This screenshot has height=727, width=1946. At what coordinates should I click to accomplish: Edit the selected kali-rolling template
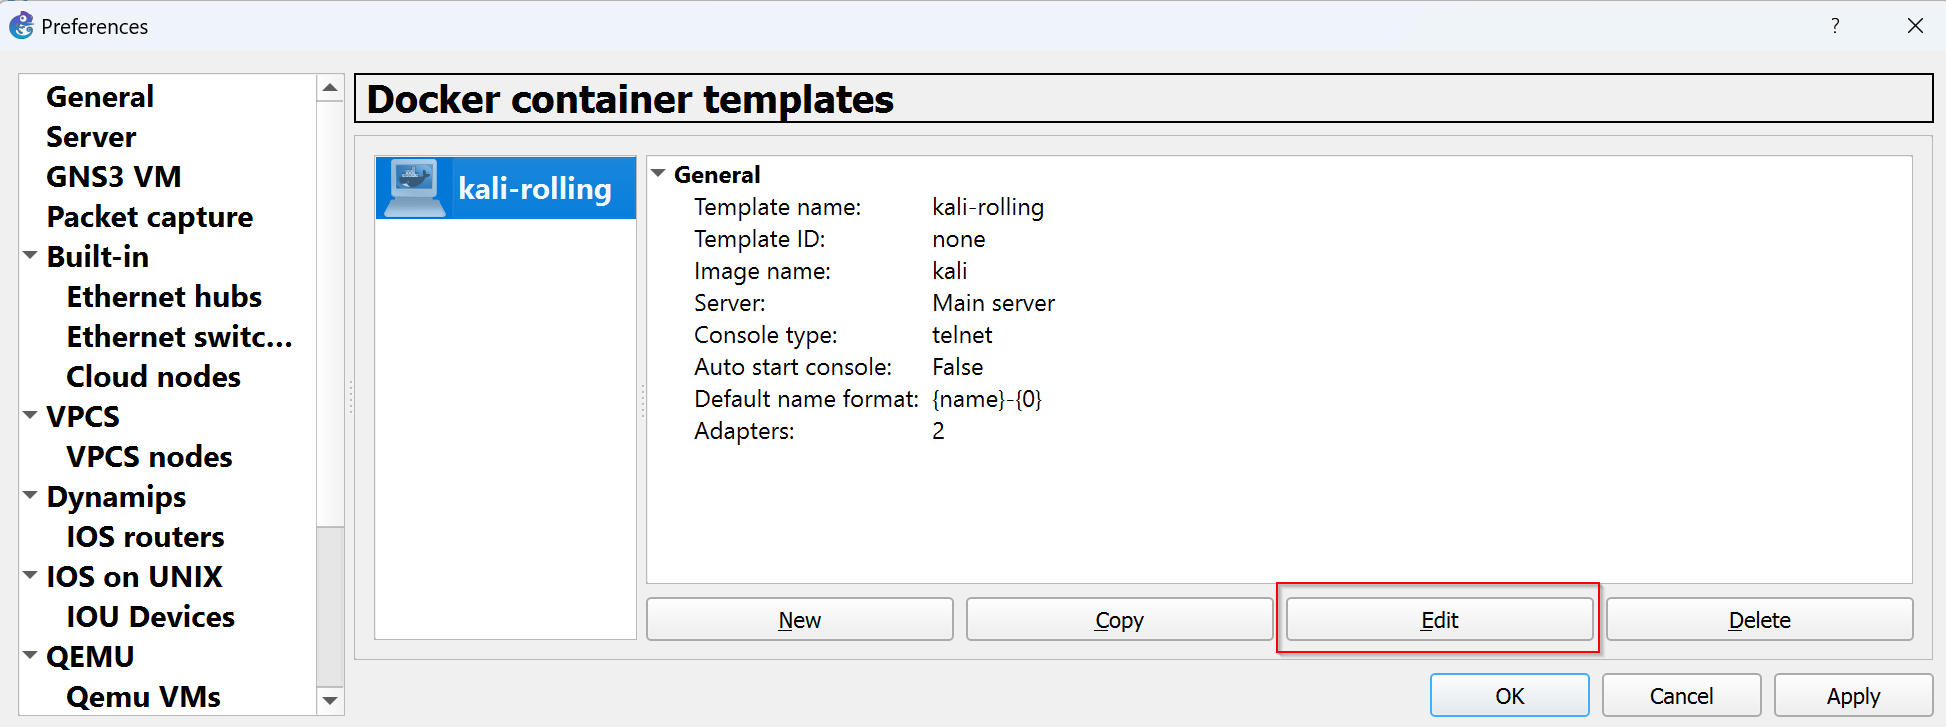[x=1439, y=620]
